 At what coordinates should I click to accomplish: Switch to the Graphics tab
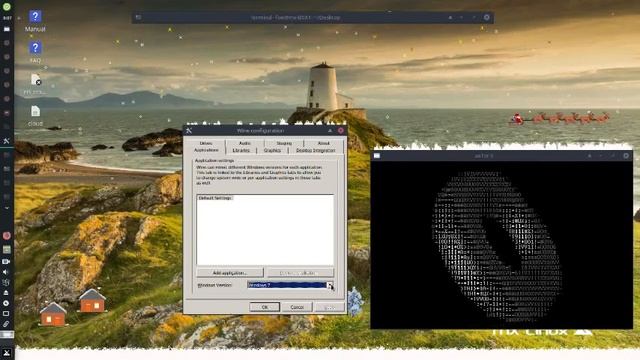272,150
